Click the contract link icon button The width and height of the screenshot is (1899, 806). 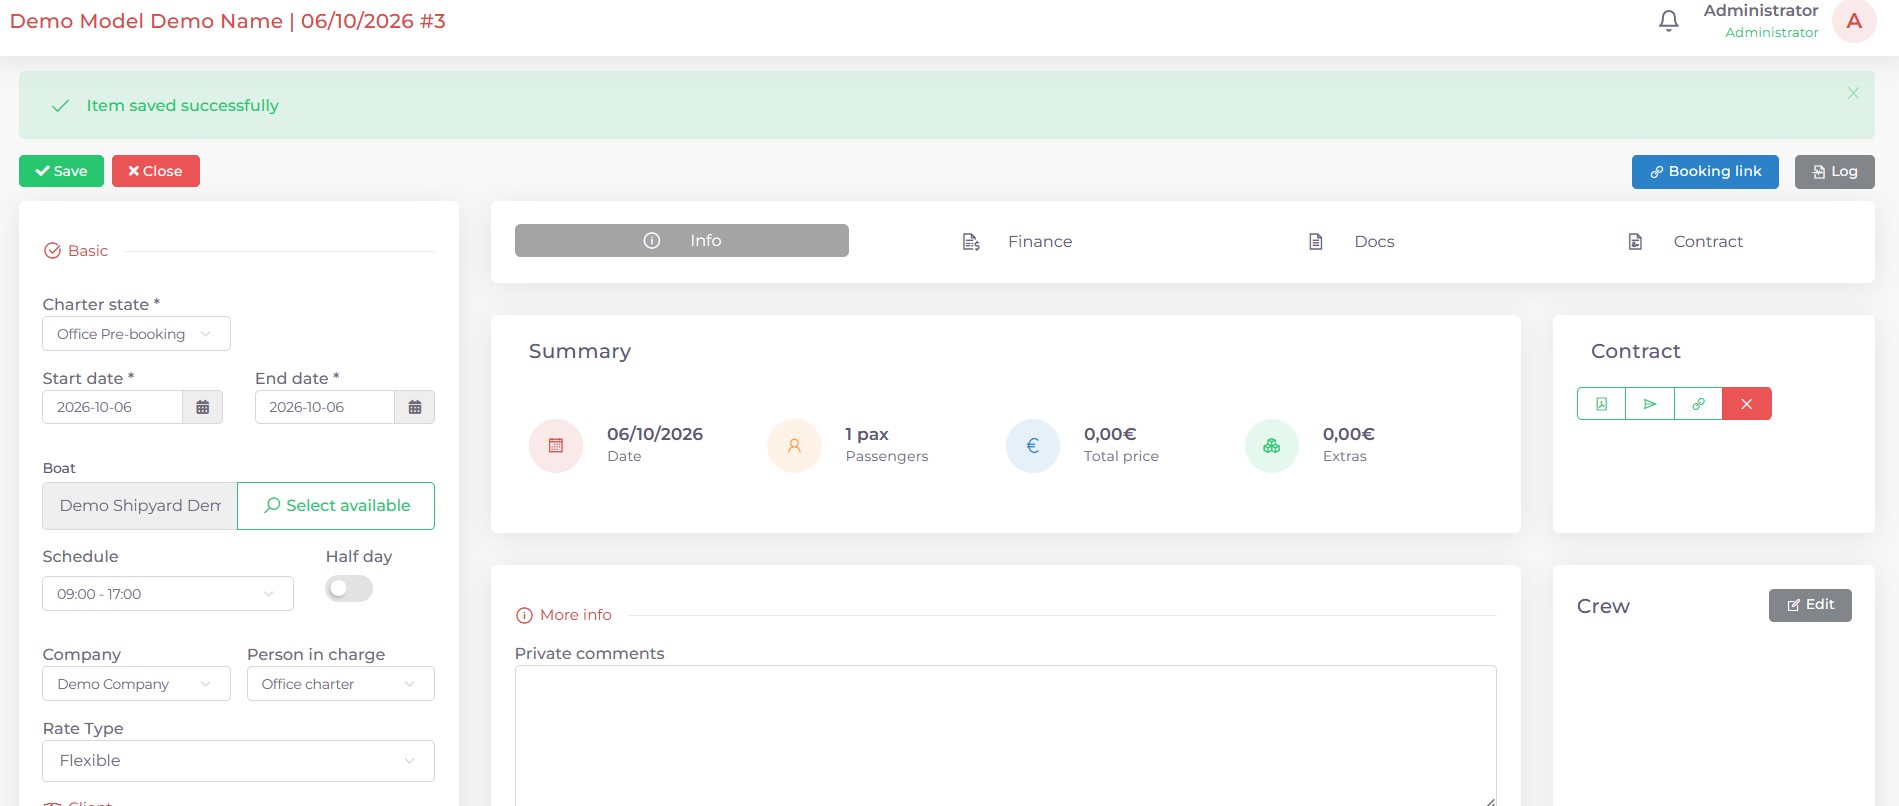[1698, 404]
